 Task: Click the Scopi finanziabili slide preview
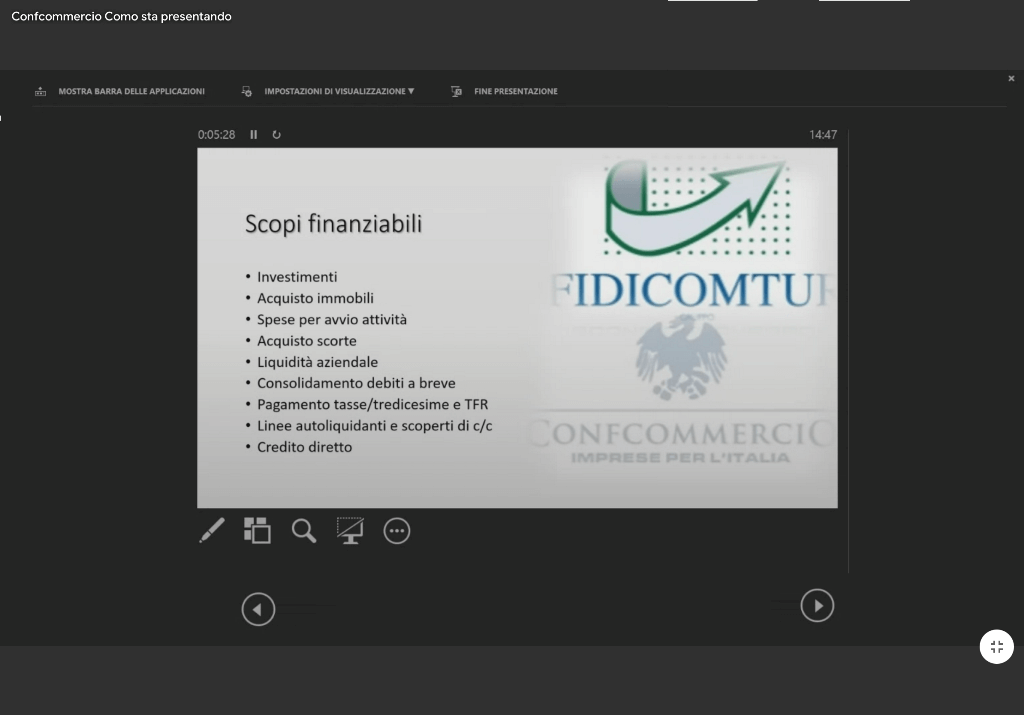coord(517,327)
